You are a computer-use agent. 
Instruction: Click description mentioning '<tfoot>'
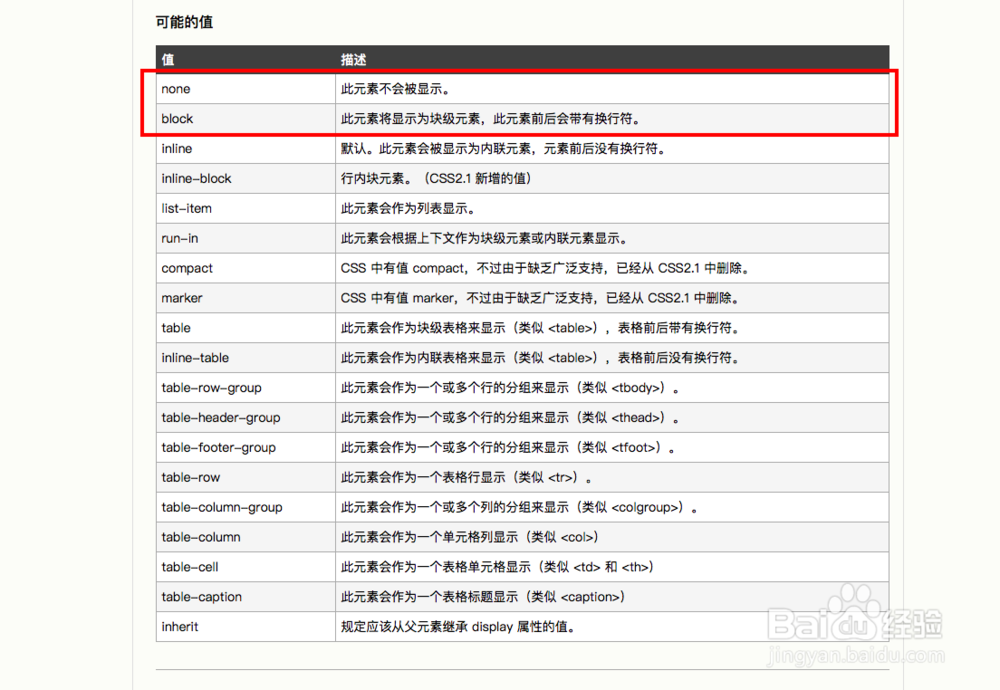tap(508, 448)
